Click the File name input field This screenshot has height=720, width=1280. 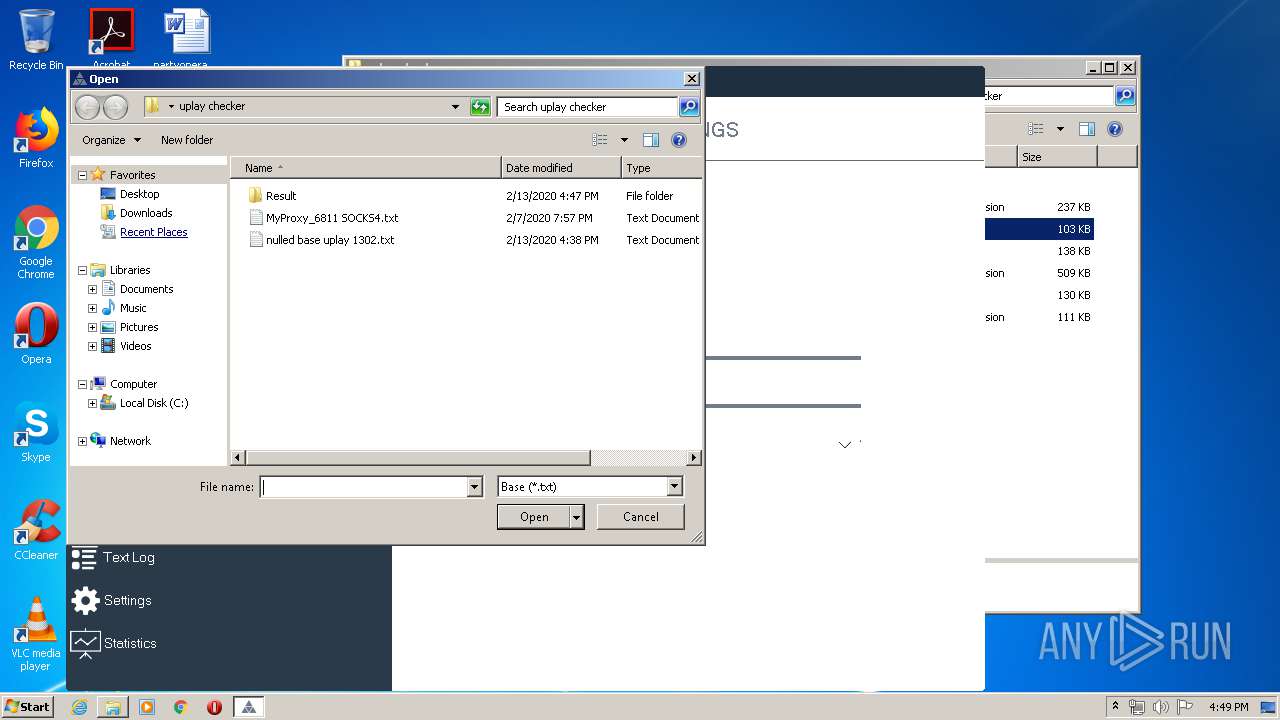363,487
